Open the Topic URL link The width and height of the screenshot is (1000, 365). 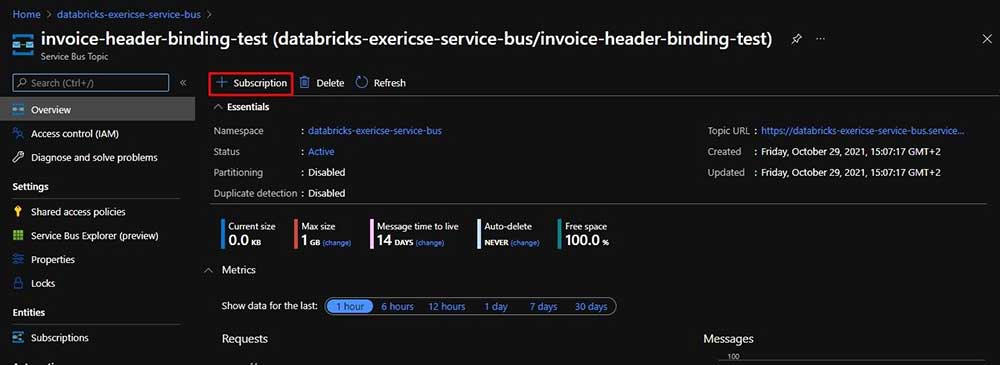coord(863,131)
